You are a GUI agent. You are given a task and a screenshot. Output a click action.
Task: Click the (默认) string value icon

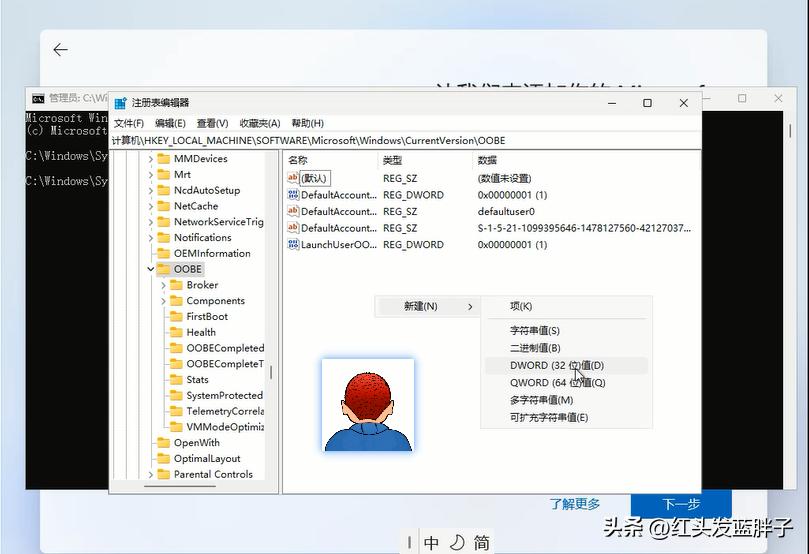pos(293,178)
